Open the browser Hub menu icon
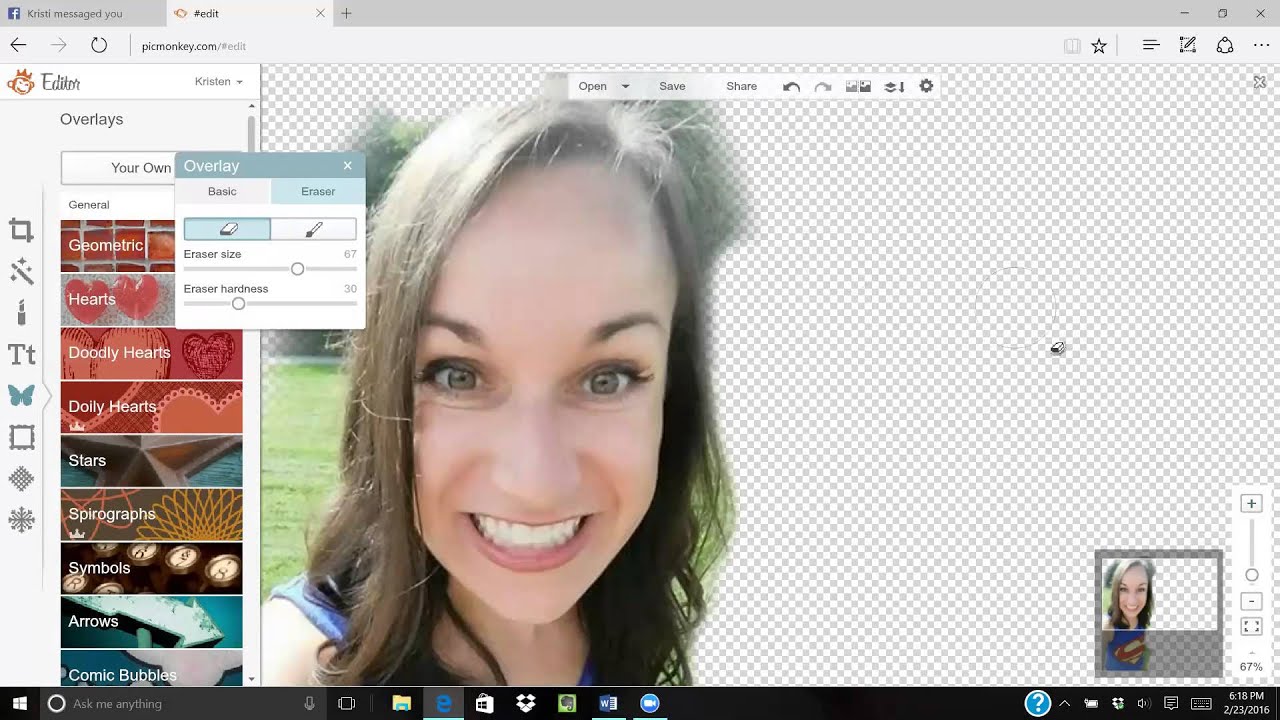This screenshot has height=720, width=1280. click(x=1151, y=45)
